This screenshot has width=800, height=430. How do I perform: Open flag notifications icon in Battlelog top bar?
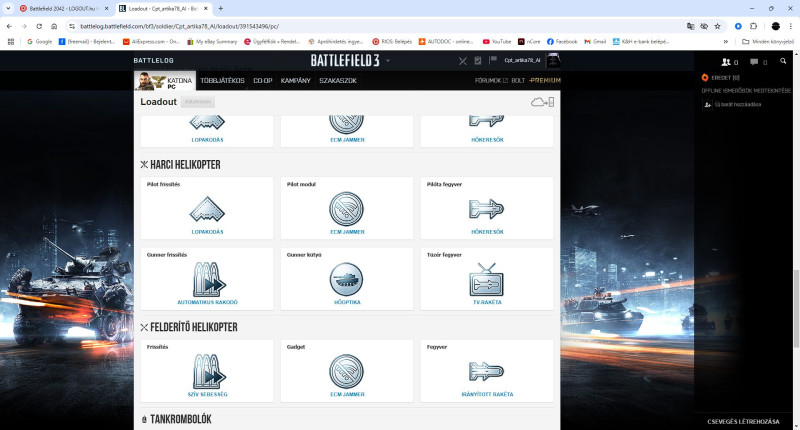click(492, 60)
